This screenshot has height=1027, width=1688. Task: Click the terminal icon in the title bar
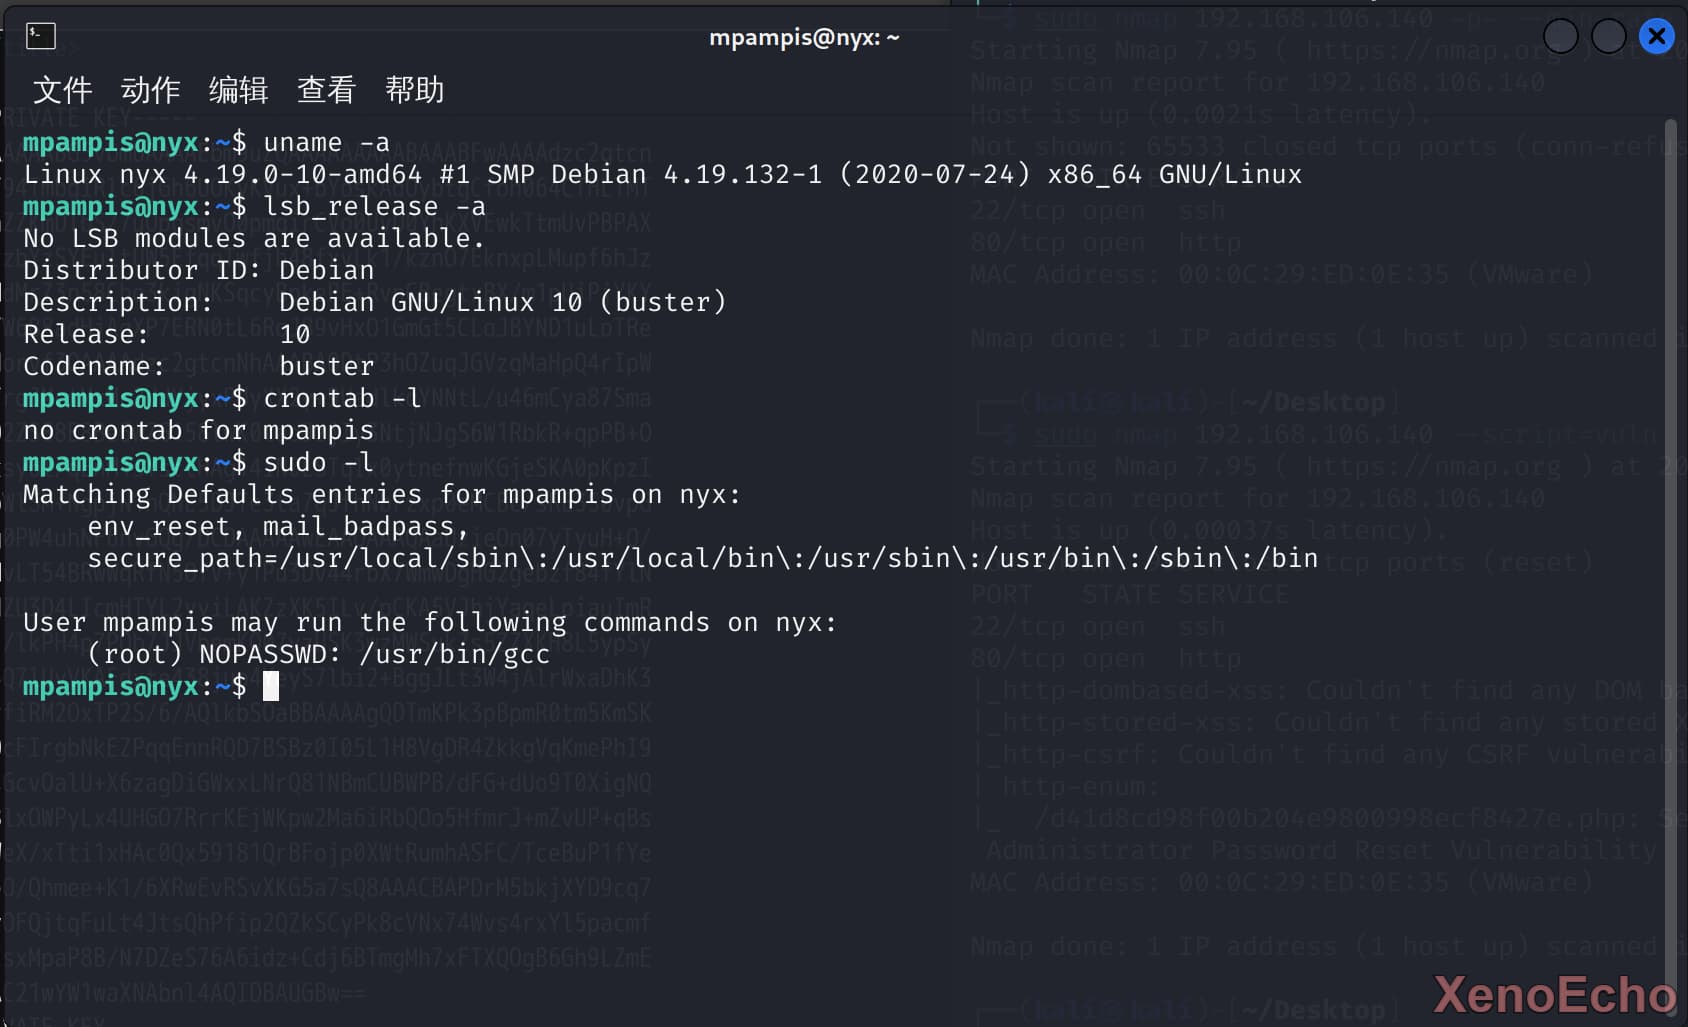coord(40,36)
